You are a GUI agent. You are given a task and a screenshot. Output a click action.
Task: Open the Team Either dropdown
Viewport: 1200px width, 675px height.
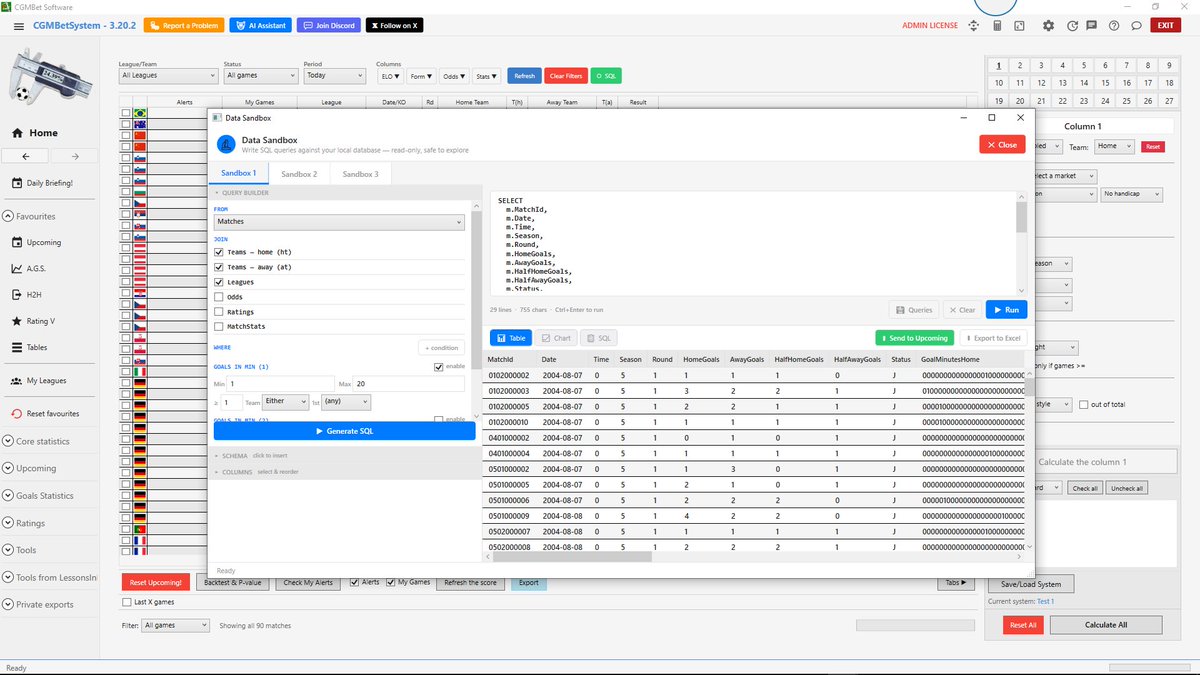287,401
